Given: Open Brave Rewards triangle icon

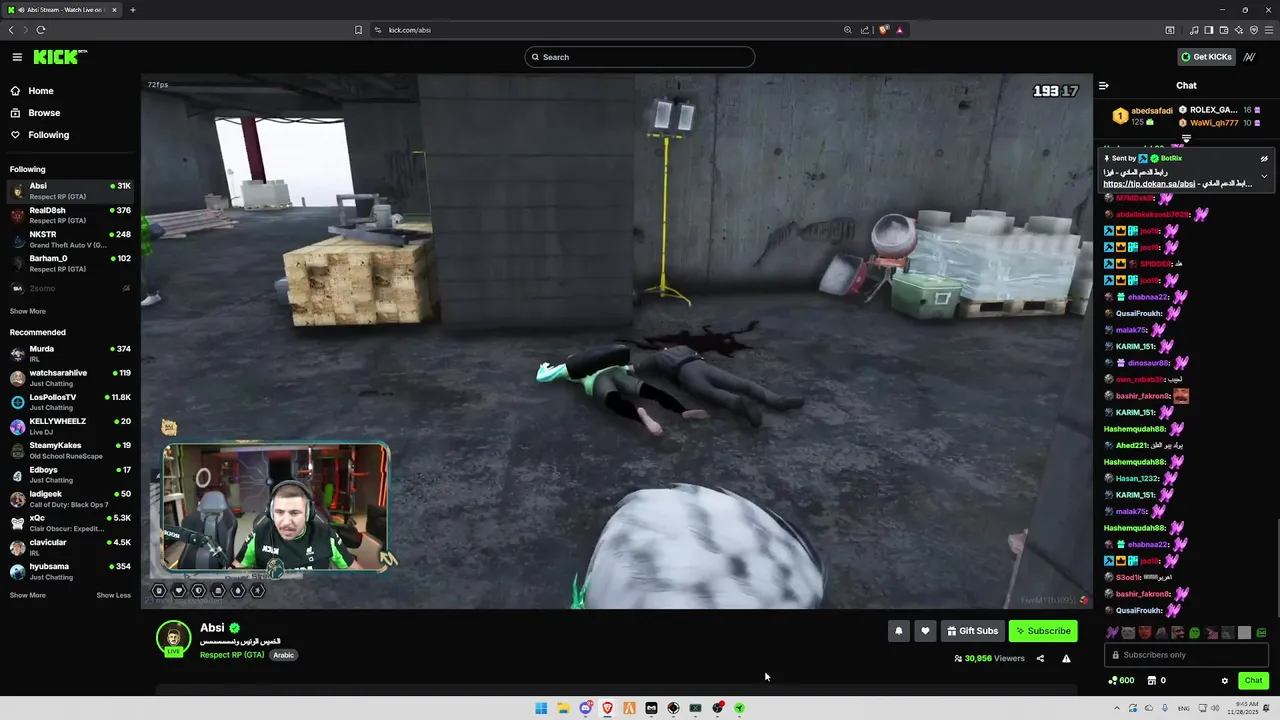Looking at the screenshot, I should (899, 30).
